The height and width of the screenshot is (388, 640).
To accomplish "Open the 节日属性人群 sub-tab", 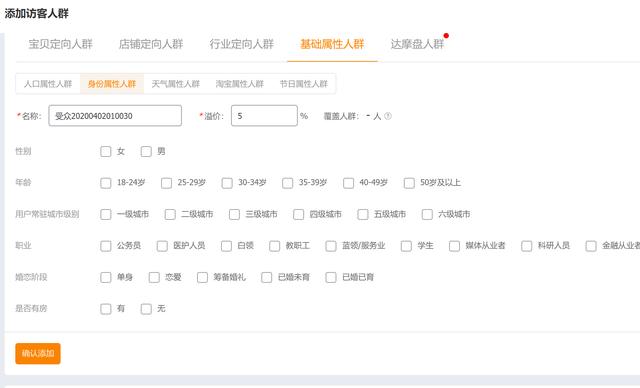I will pos(304,84).
